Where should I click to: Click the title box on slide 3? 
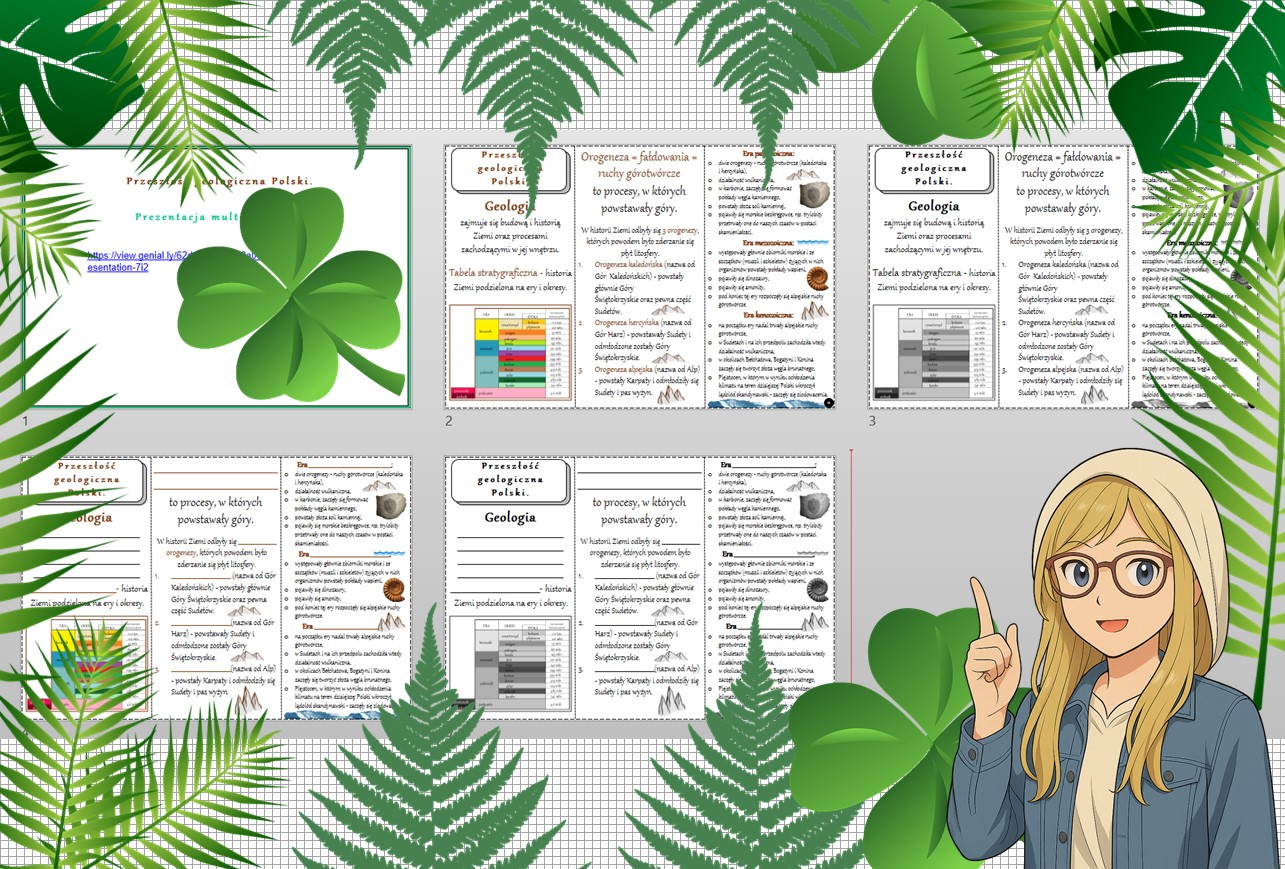pos(932,169)
